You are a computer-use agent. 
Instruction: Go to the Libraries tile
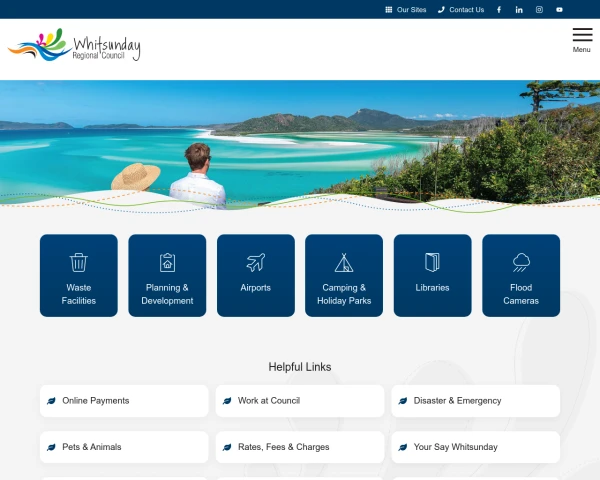coord(432,276)
